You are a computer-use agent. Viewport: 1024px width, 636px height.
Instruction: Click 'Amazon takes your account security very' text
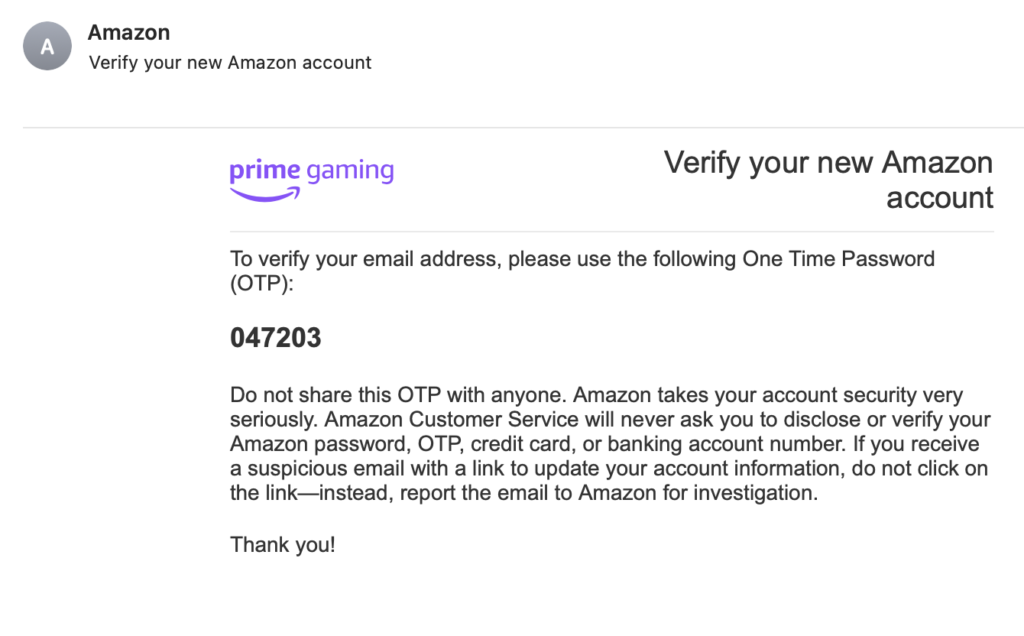click(x=768, y=395)
